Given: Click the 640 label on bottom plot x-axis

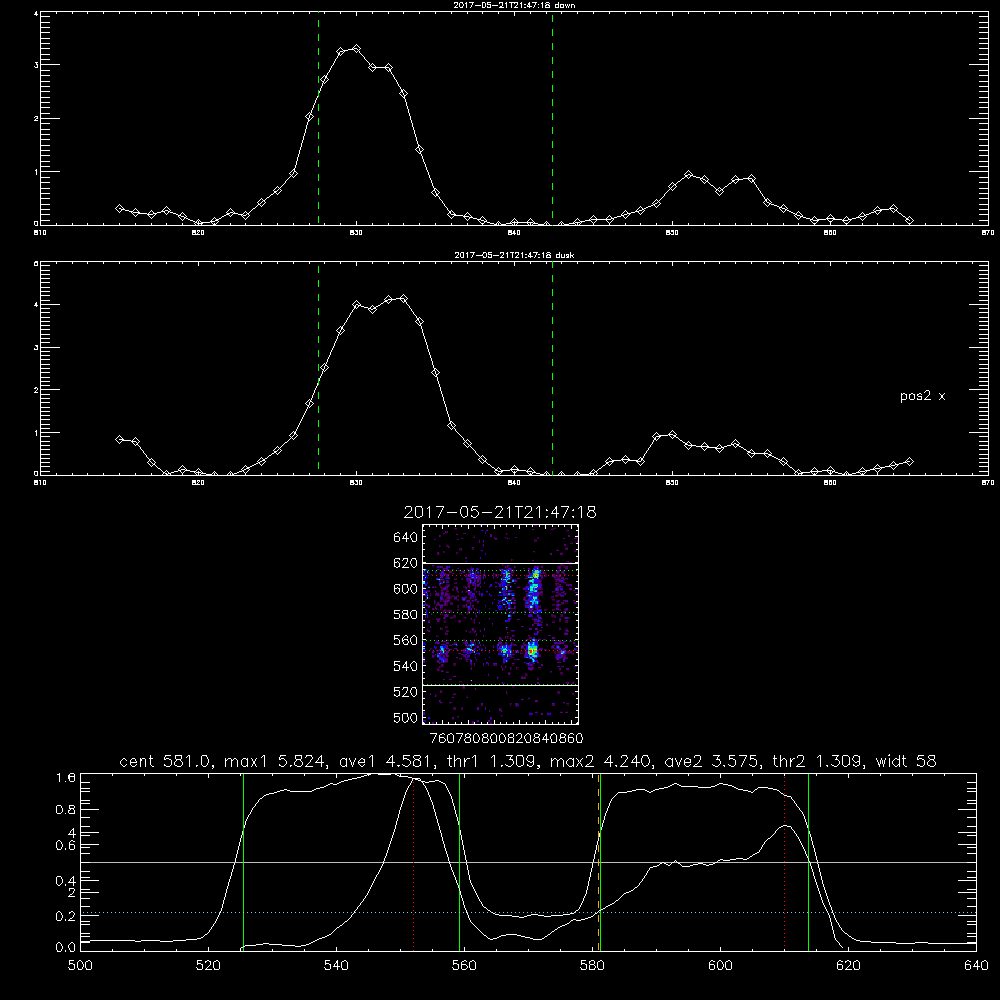Looking at the screenshot, I should pyautogui.click(x=976, y=966).
